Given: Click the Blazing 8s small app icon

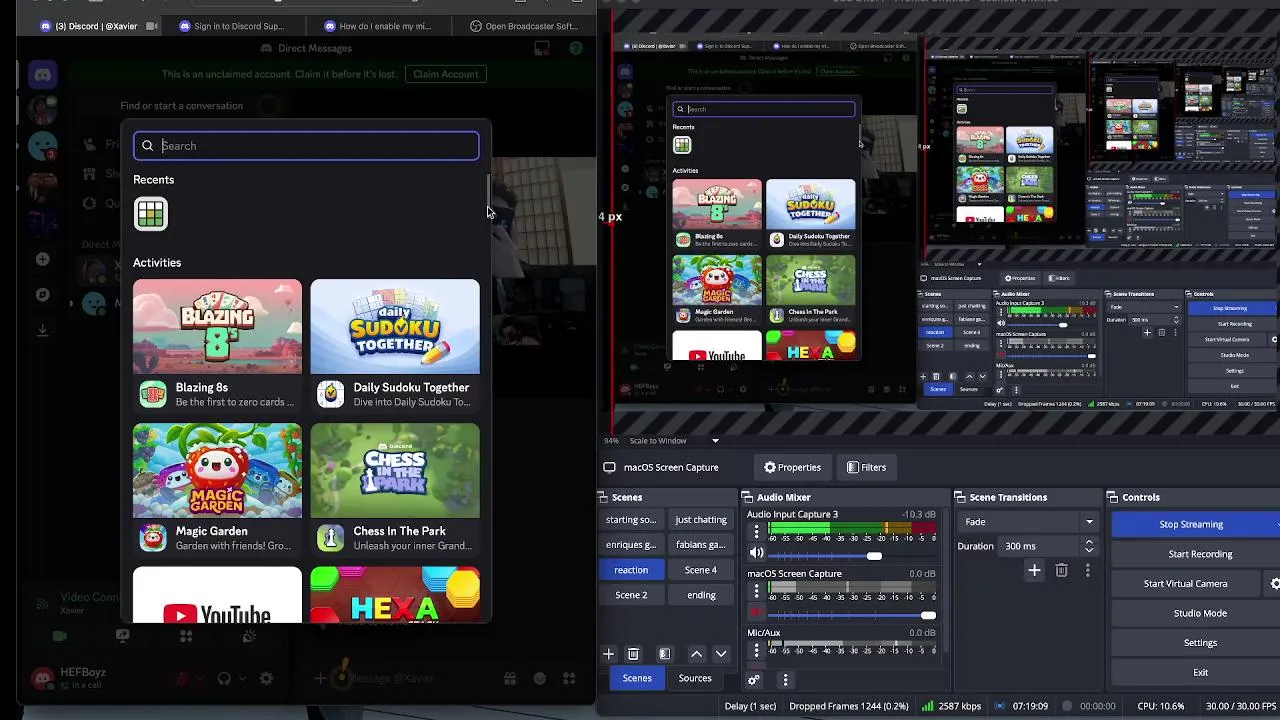Looking at the screenshot, I should pos(153,395).
